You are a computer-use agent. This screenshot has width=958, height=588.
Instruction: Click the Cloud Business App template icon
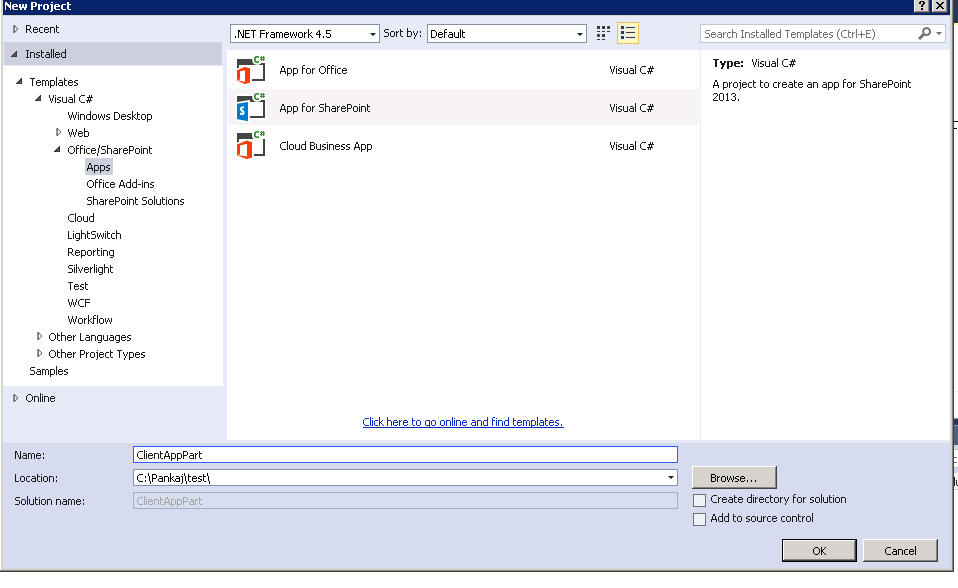[251, 145]
